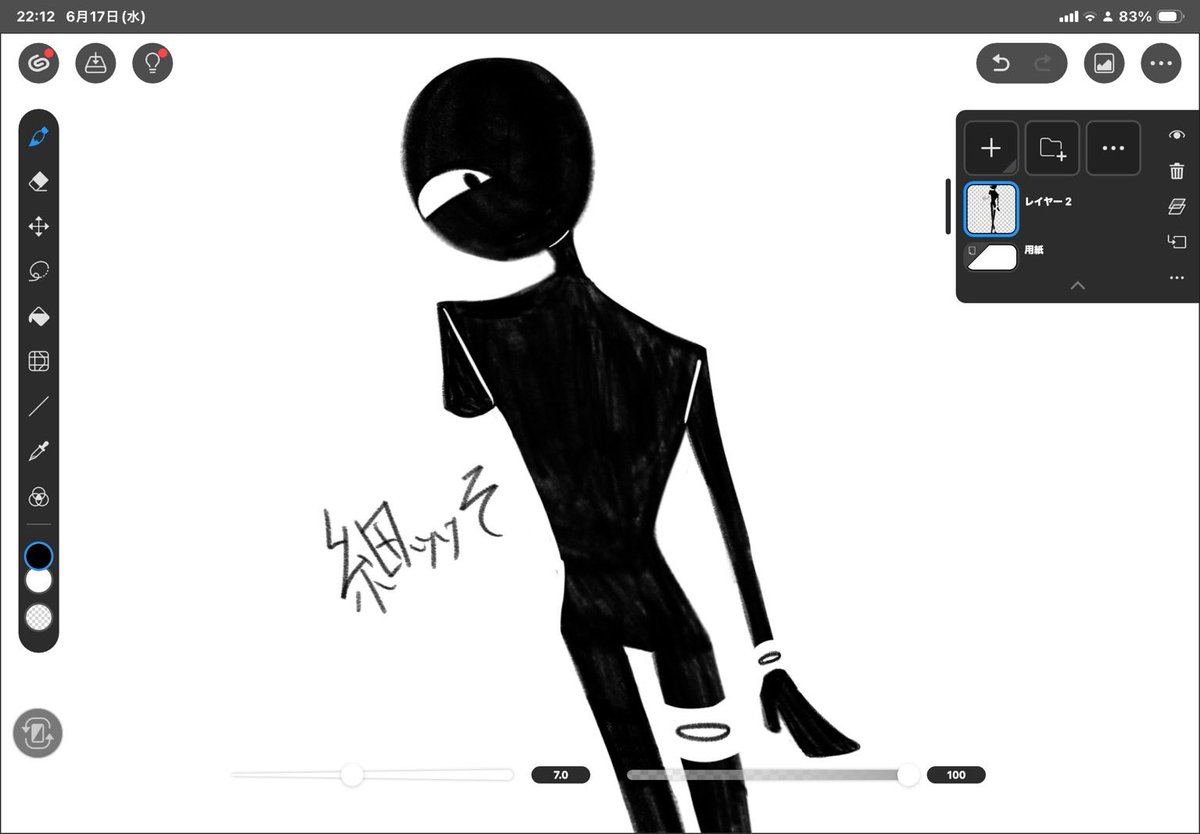The width and height of the screenshot is (1200, 834).
Task: Choose the white sub color swatch
Action: (x=38, y=580)
